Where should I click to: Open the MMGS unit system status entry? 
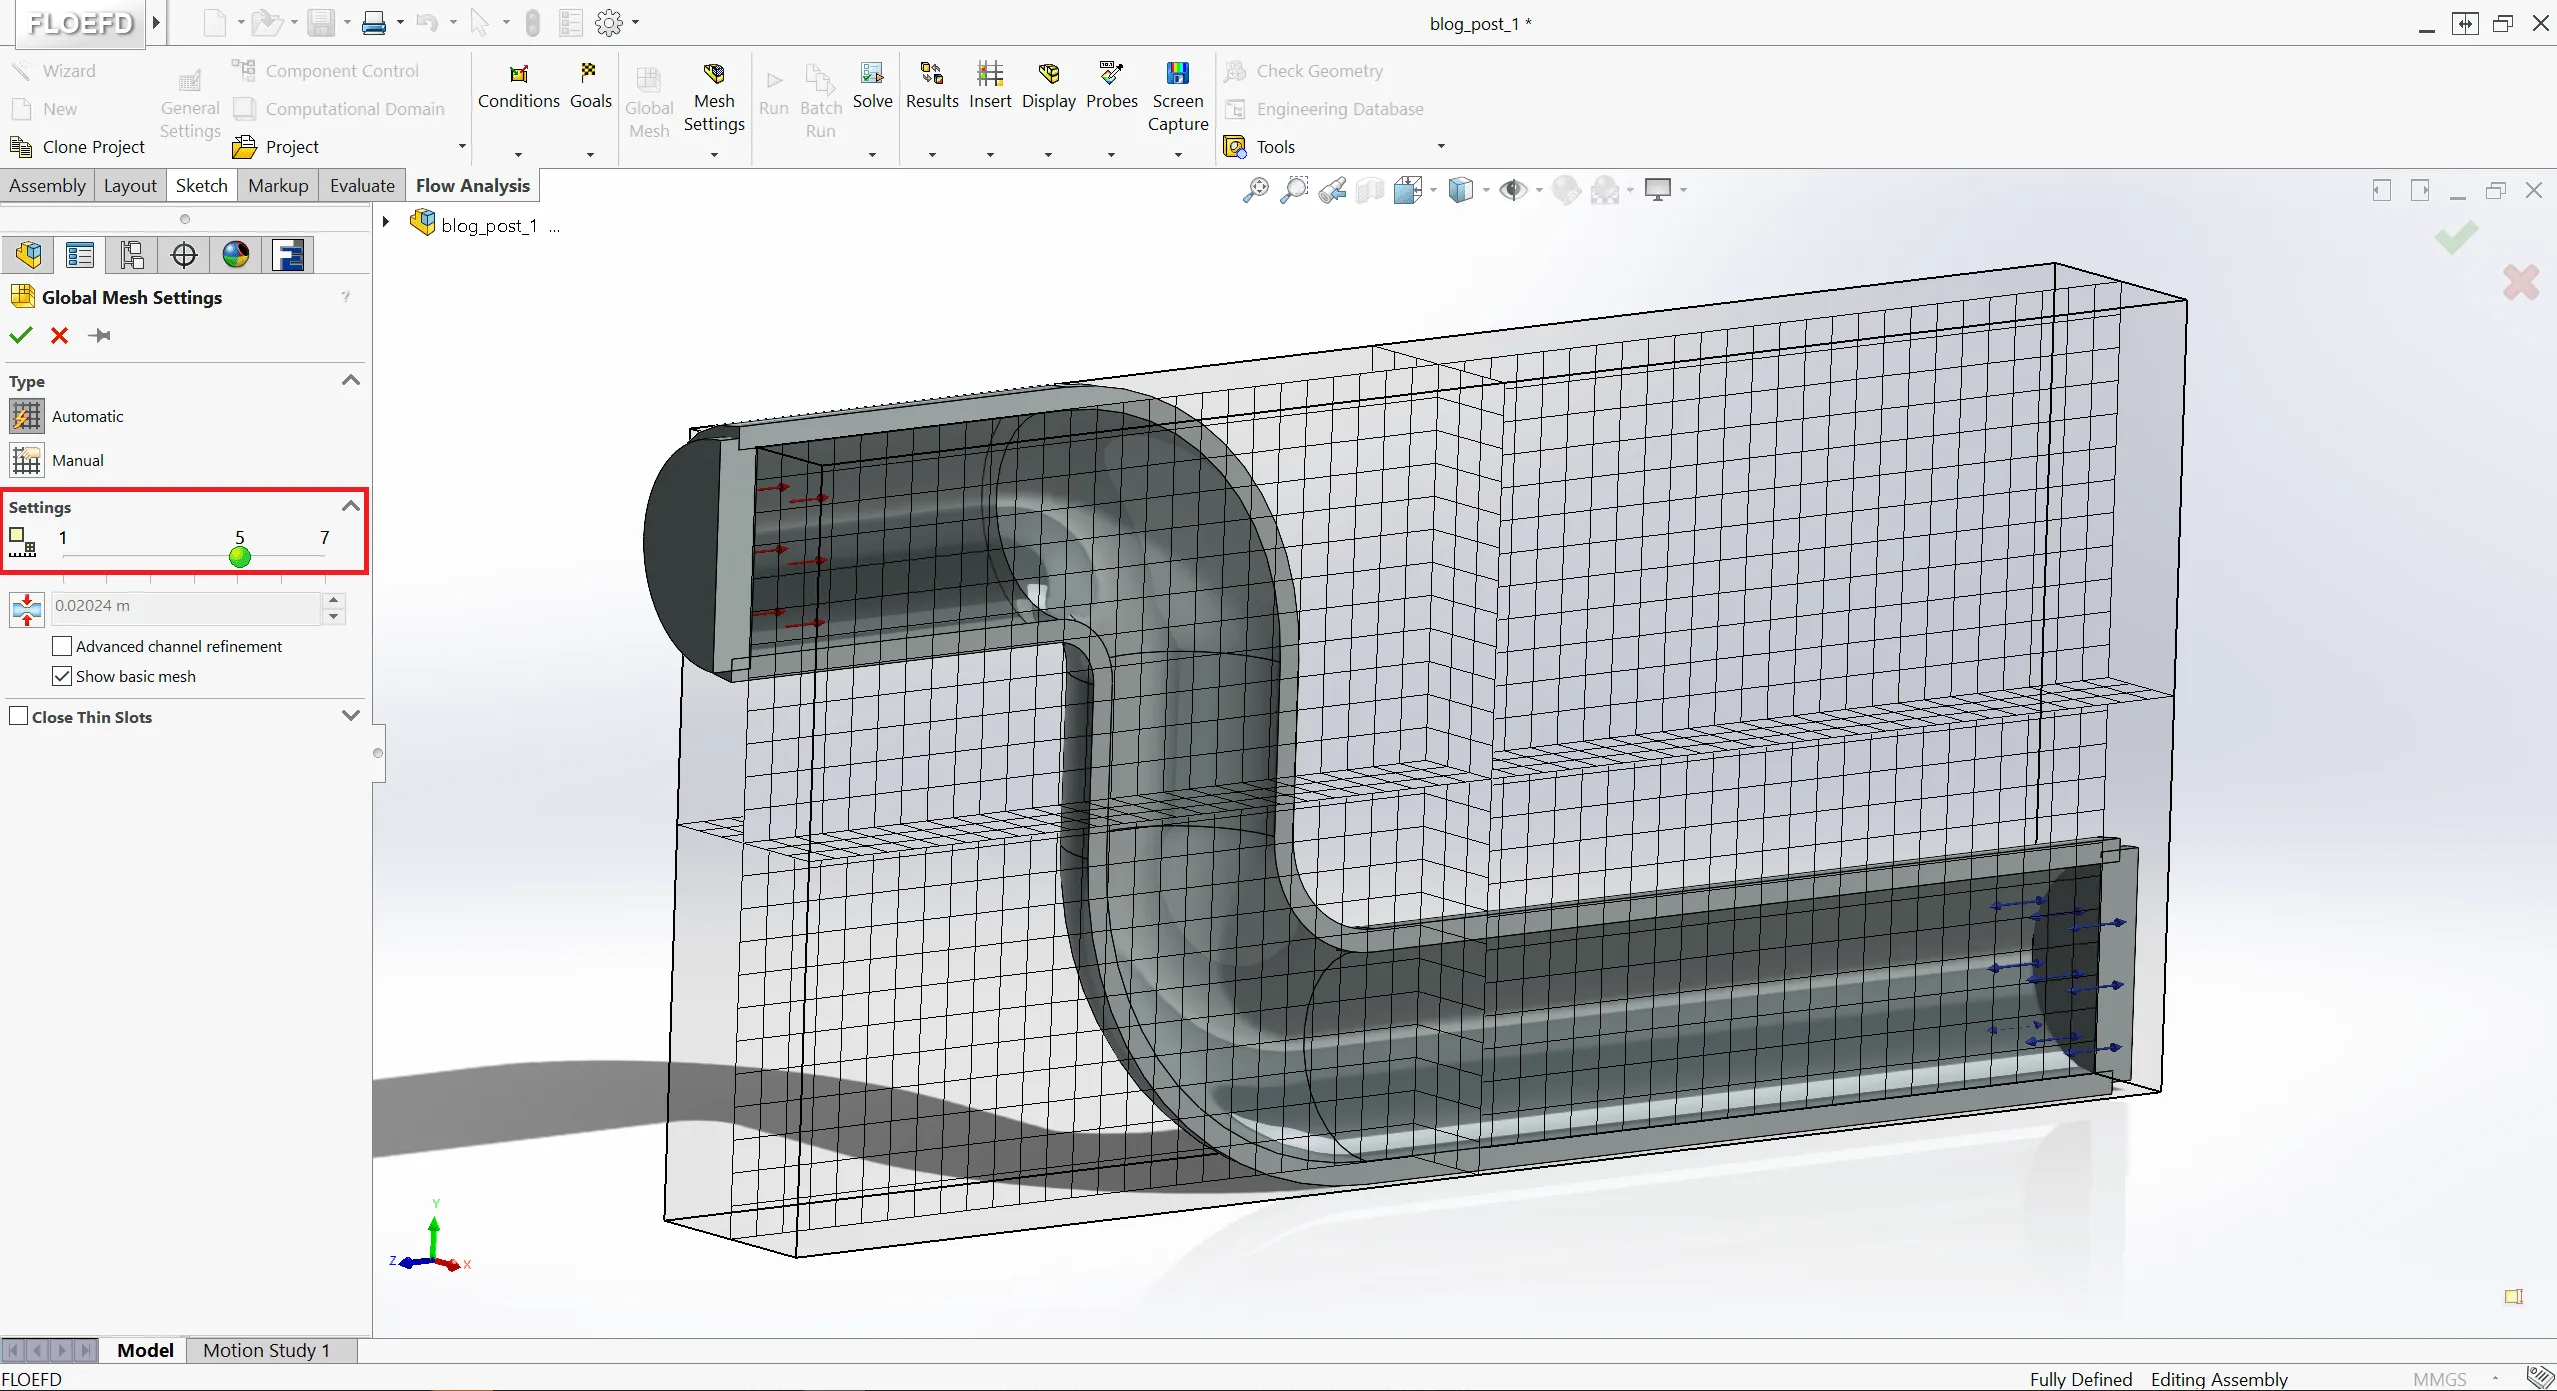2440,1379
